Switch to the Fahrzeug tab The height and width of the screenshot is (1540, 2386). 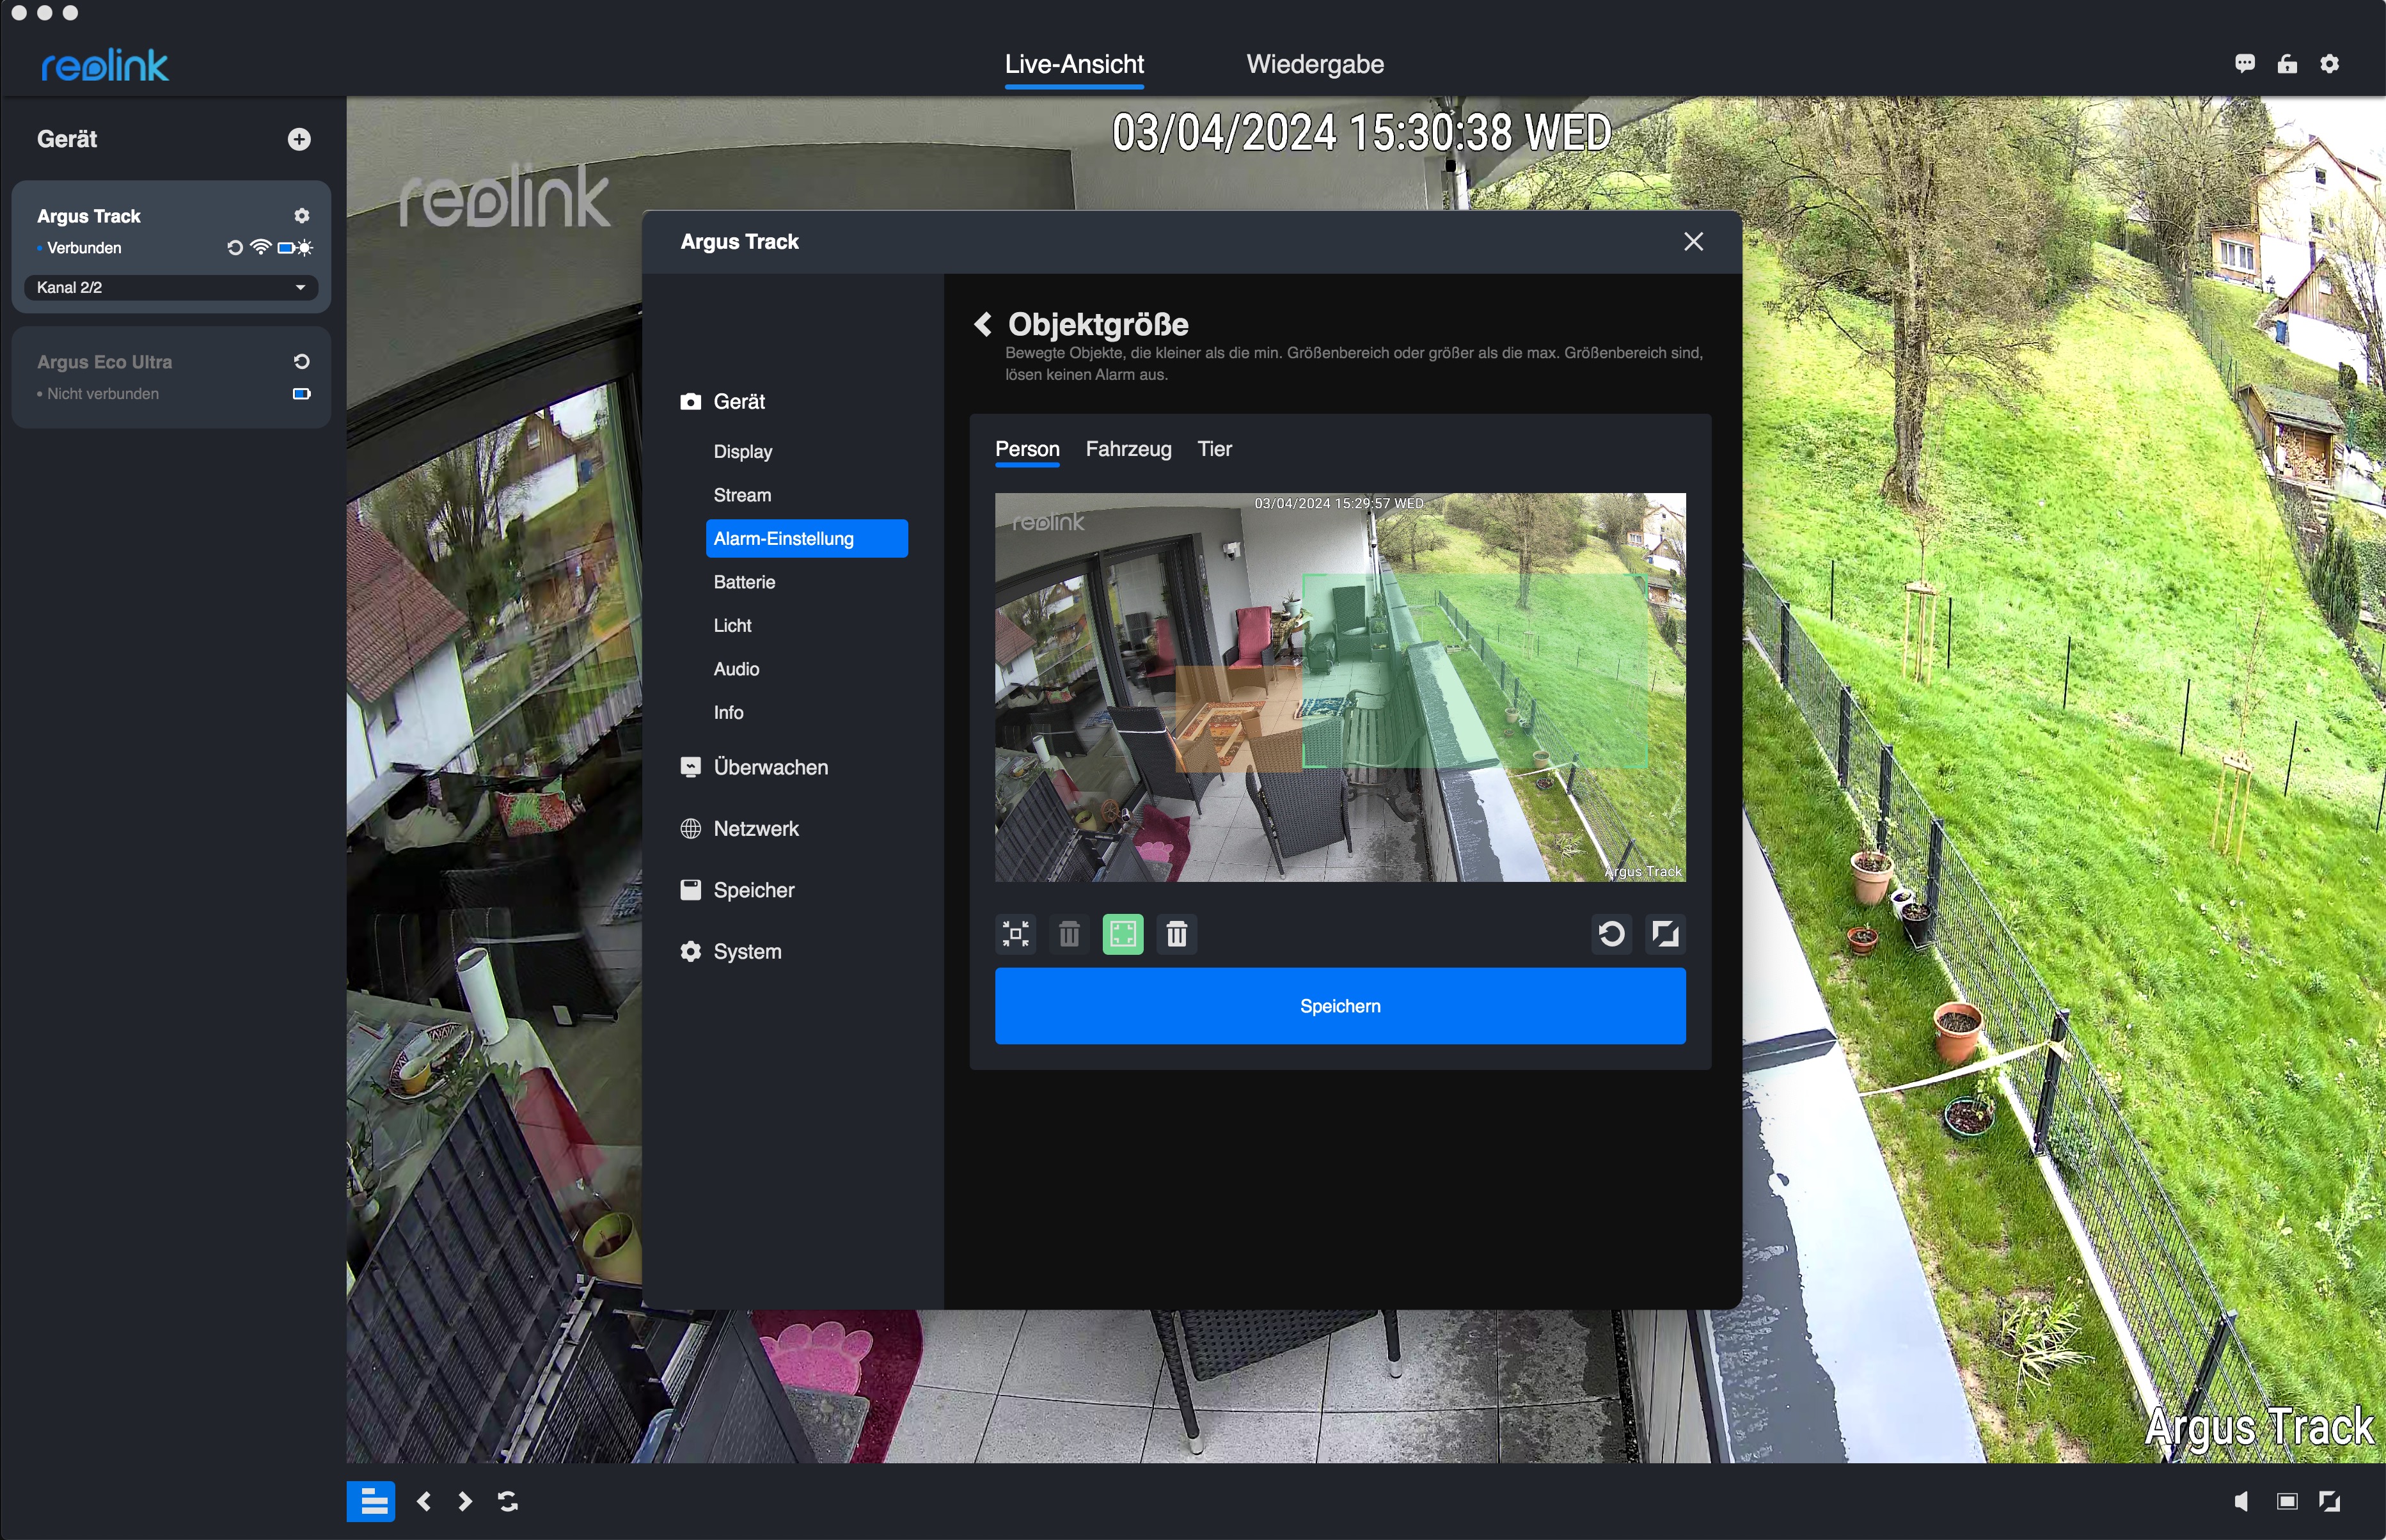(x=1128, y=449)
